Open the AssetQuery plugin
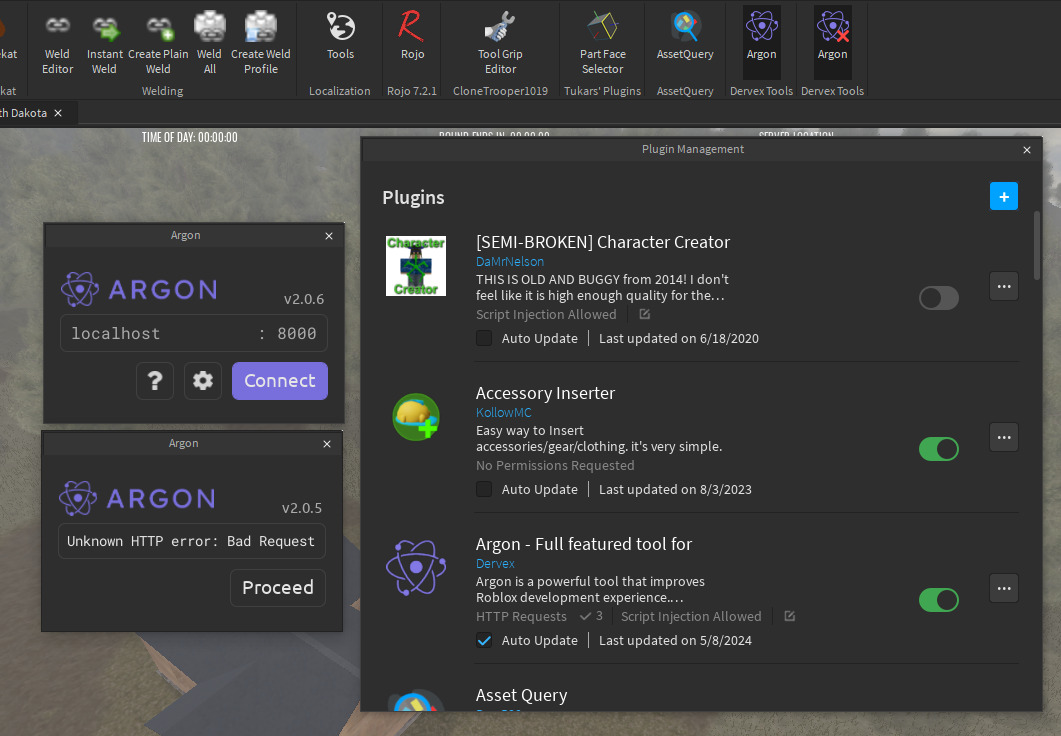1061x736 pixels. [684, 40]
